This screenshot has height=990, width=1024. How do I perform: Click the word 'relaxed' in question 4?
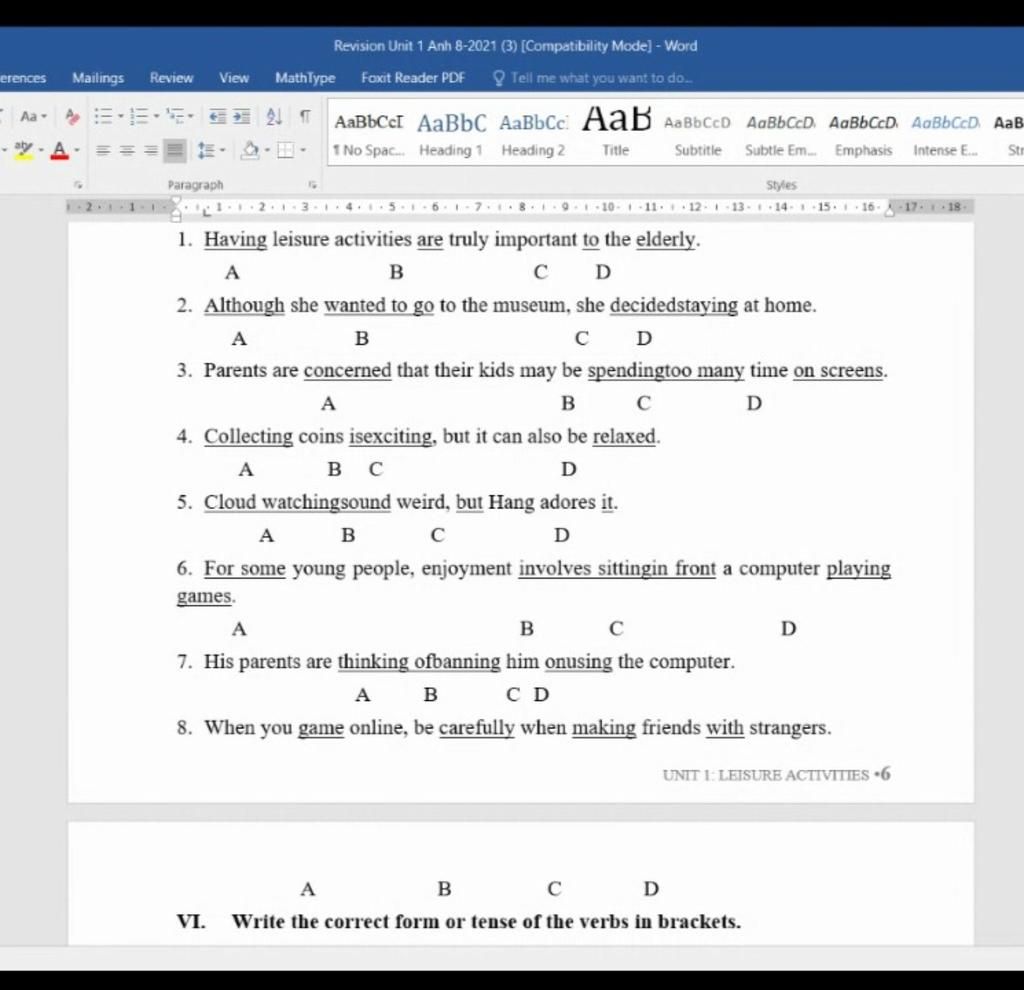(624, 436)
